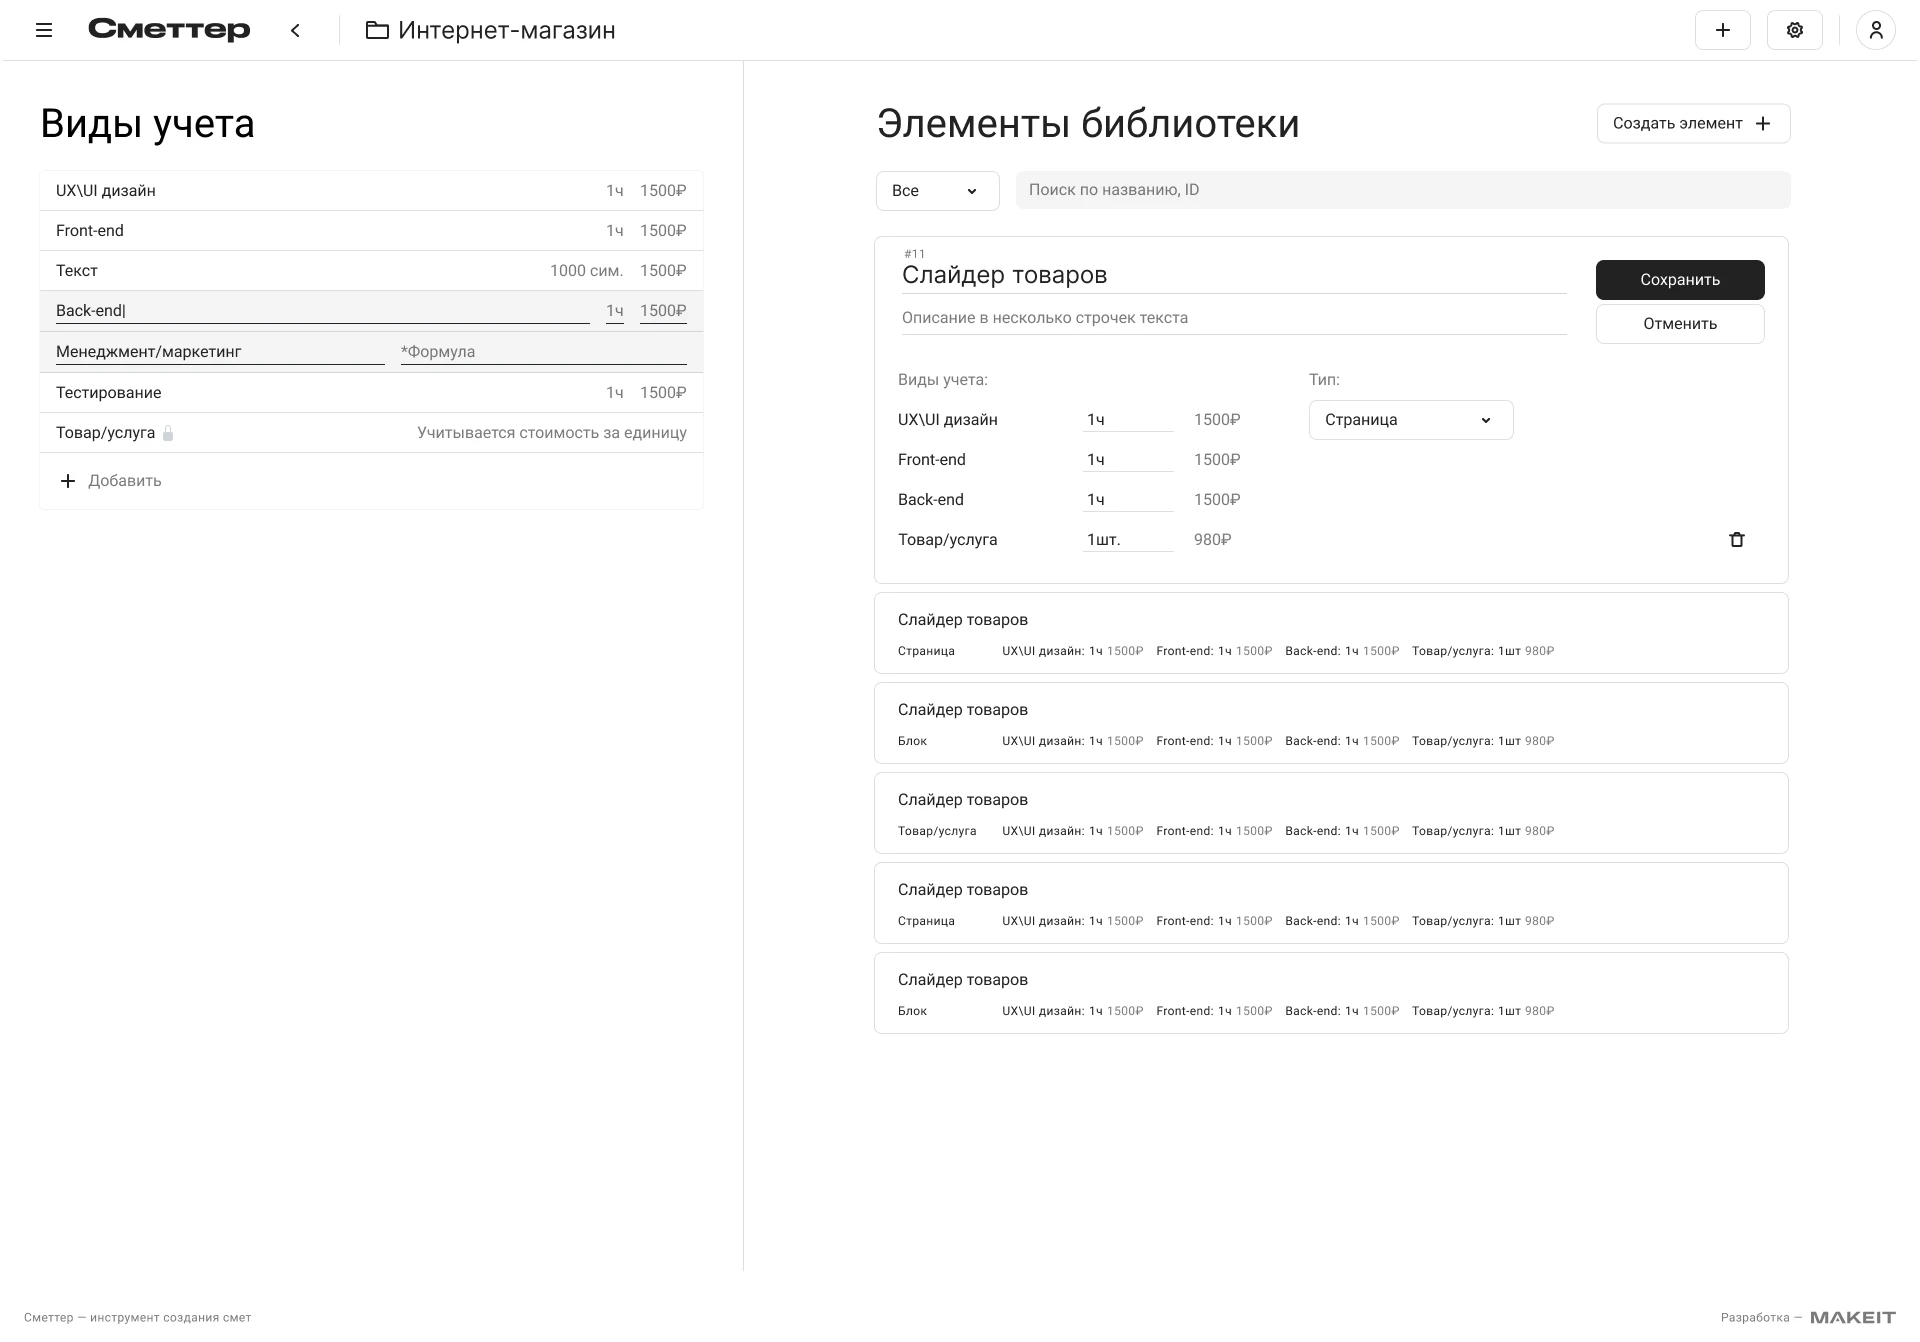Viewport: 1920px width, 1342px height.
Task: Open Слайдер товаров card of type Товар/услуга
Action: [1331, 813]
